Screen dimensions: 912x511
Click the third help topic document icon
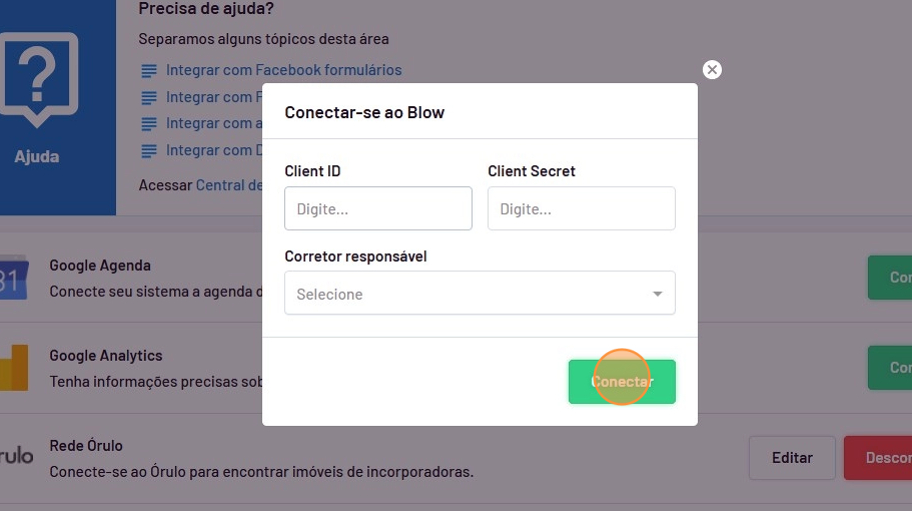click(149, 124)
